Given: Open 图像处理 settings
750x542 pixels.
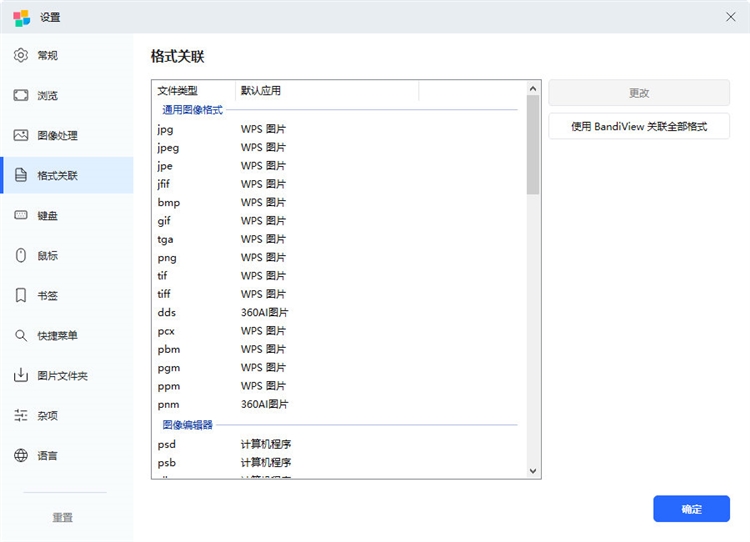Looking at the screenshot, I should [67, 135].
